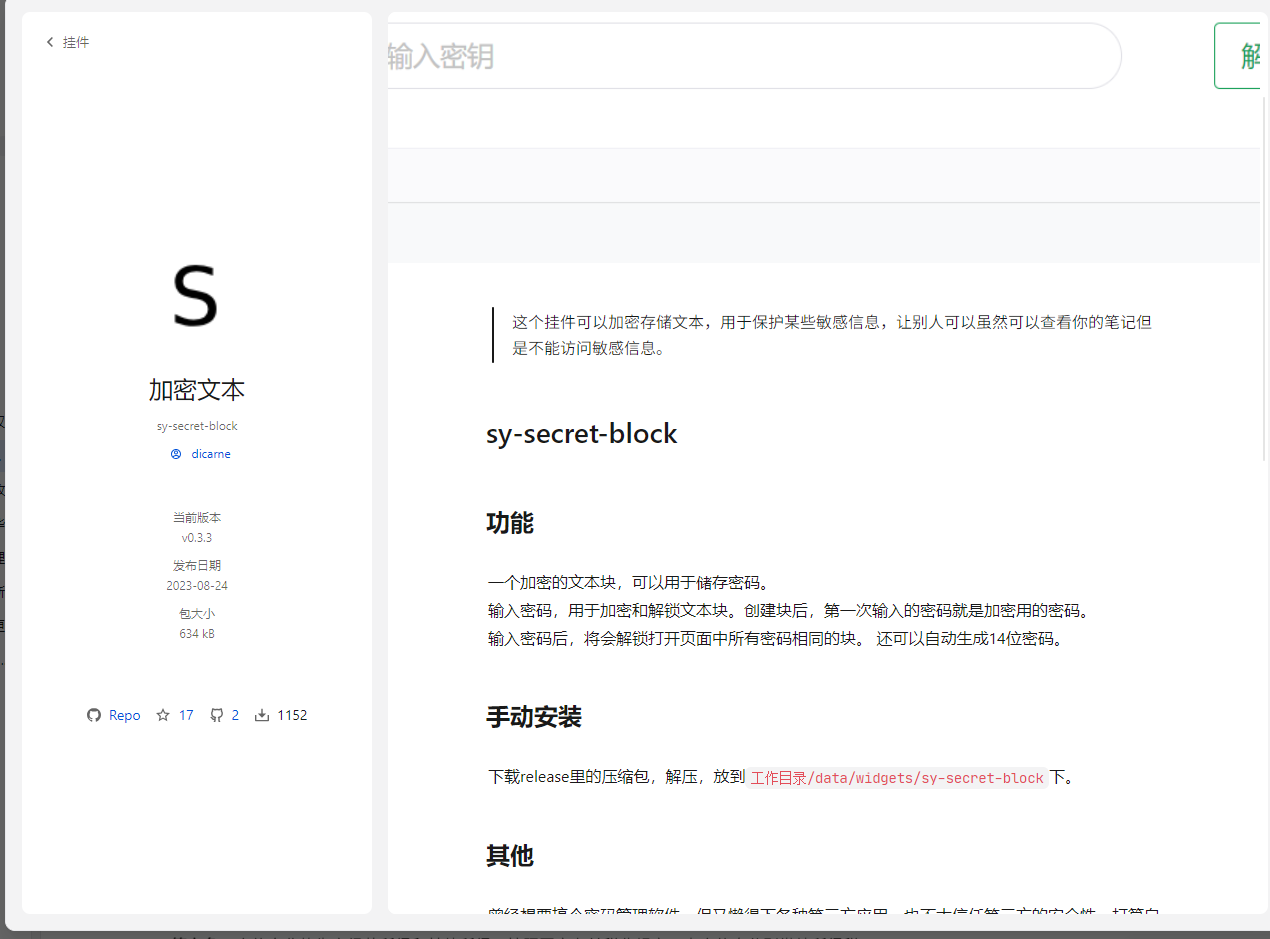Open the Repo link
Image resolution: width=1270 pixels, height=939 pixels.
coord(125,715)
